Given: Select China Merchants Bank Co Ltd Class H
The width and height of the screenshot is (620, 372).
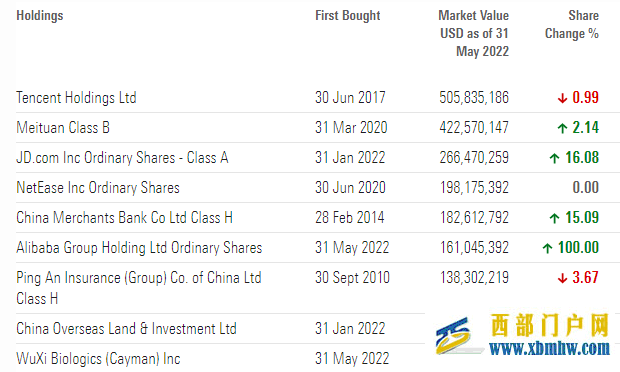Looking at the screenshot, I should point(124,217).
